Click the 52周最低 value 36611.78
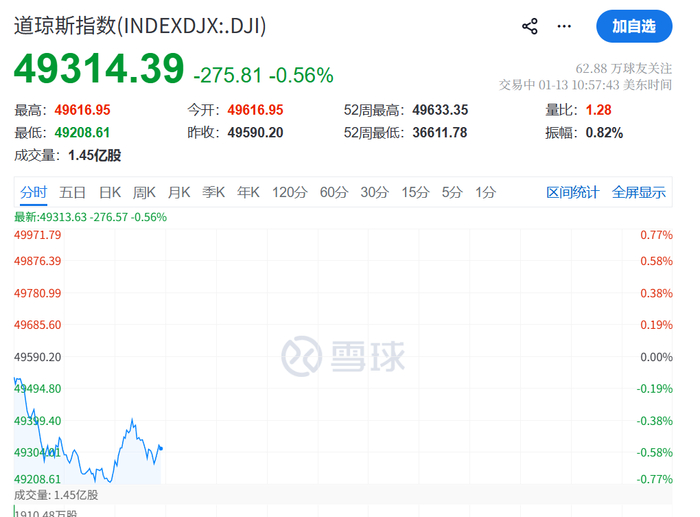This screenshot has width=700, height=517. [x=440, y=133]
